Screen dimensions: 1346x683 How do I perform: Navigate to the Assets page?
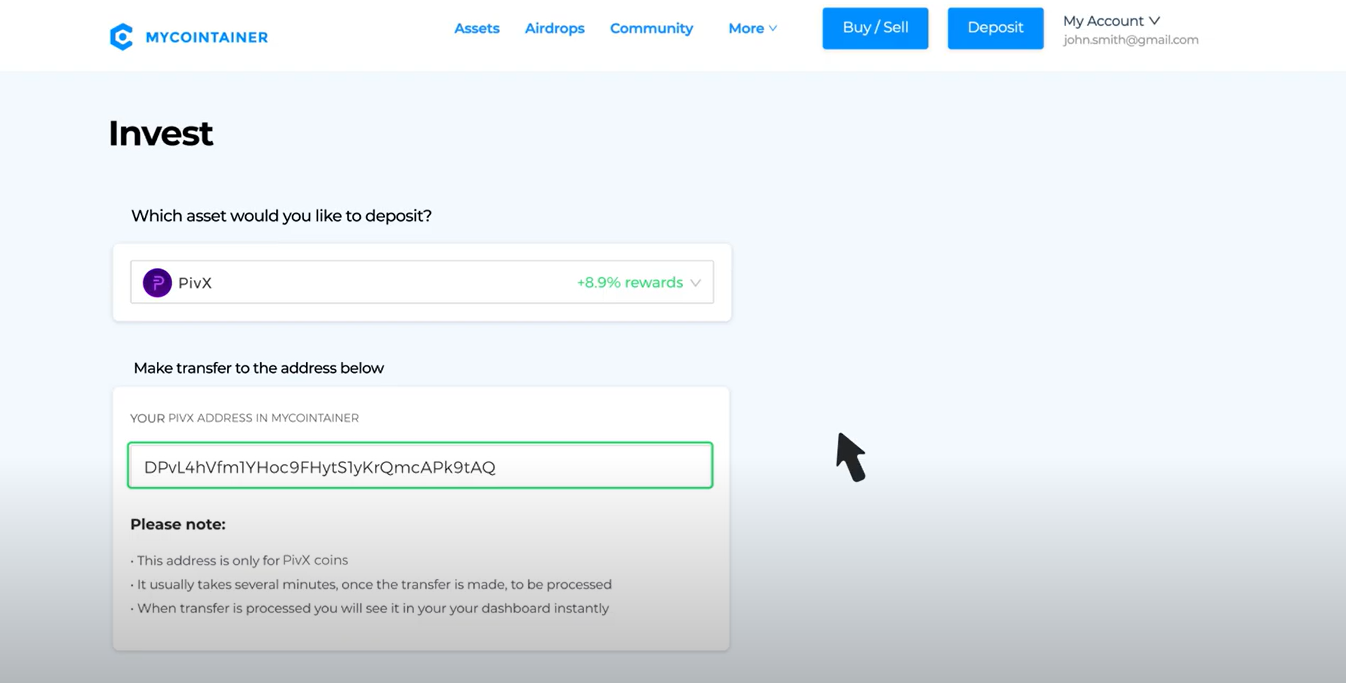click(x=477, y=28)
